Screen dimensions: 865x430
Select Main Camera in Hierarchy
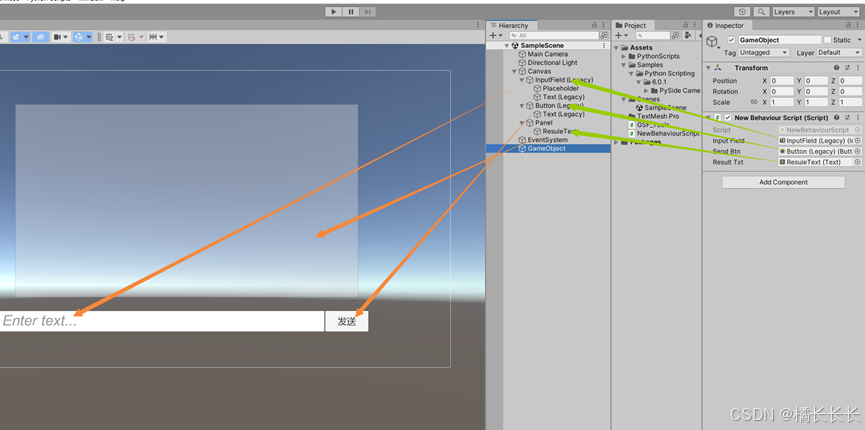(547, 54)
